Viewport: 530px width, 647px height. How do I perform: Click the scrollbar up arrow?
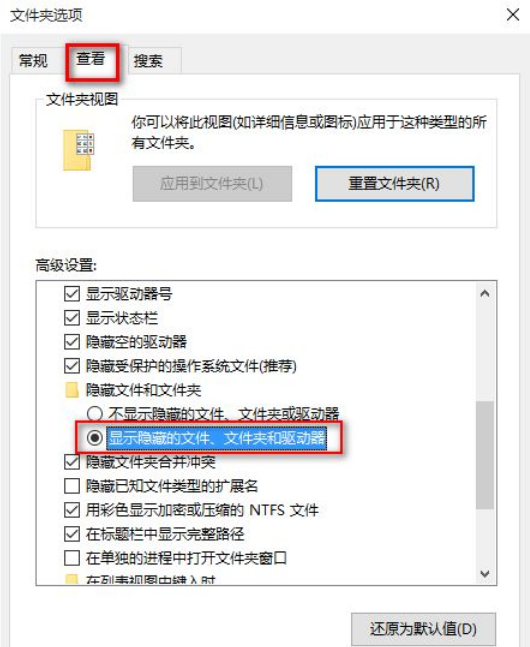pos(485,293)
